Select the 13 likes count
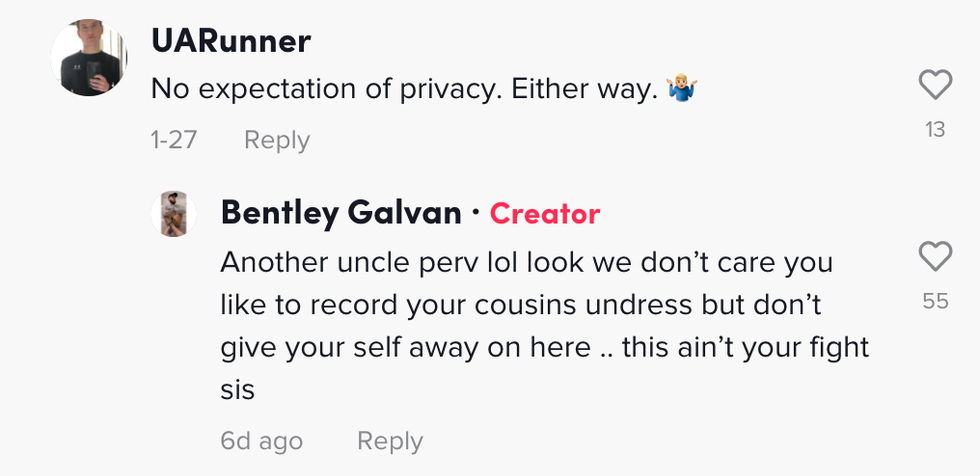 tap(935, 129)
